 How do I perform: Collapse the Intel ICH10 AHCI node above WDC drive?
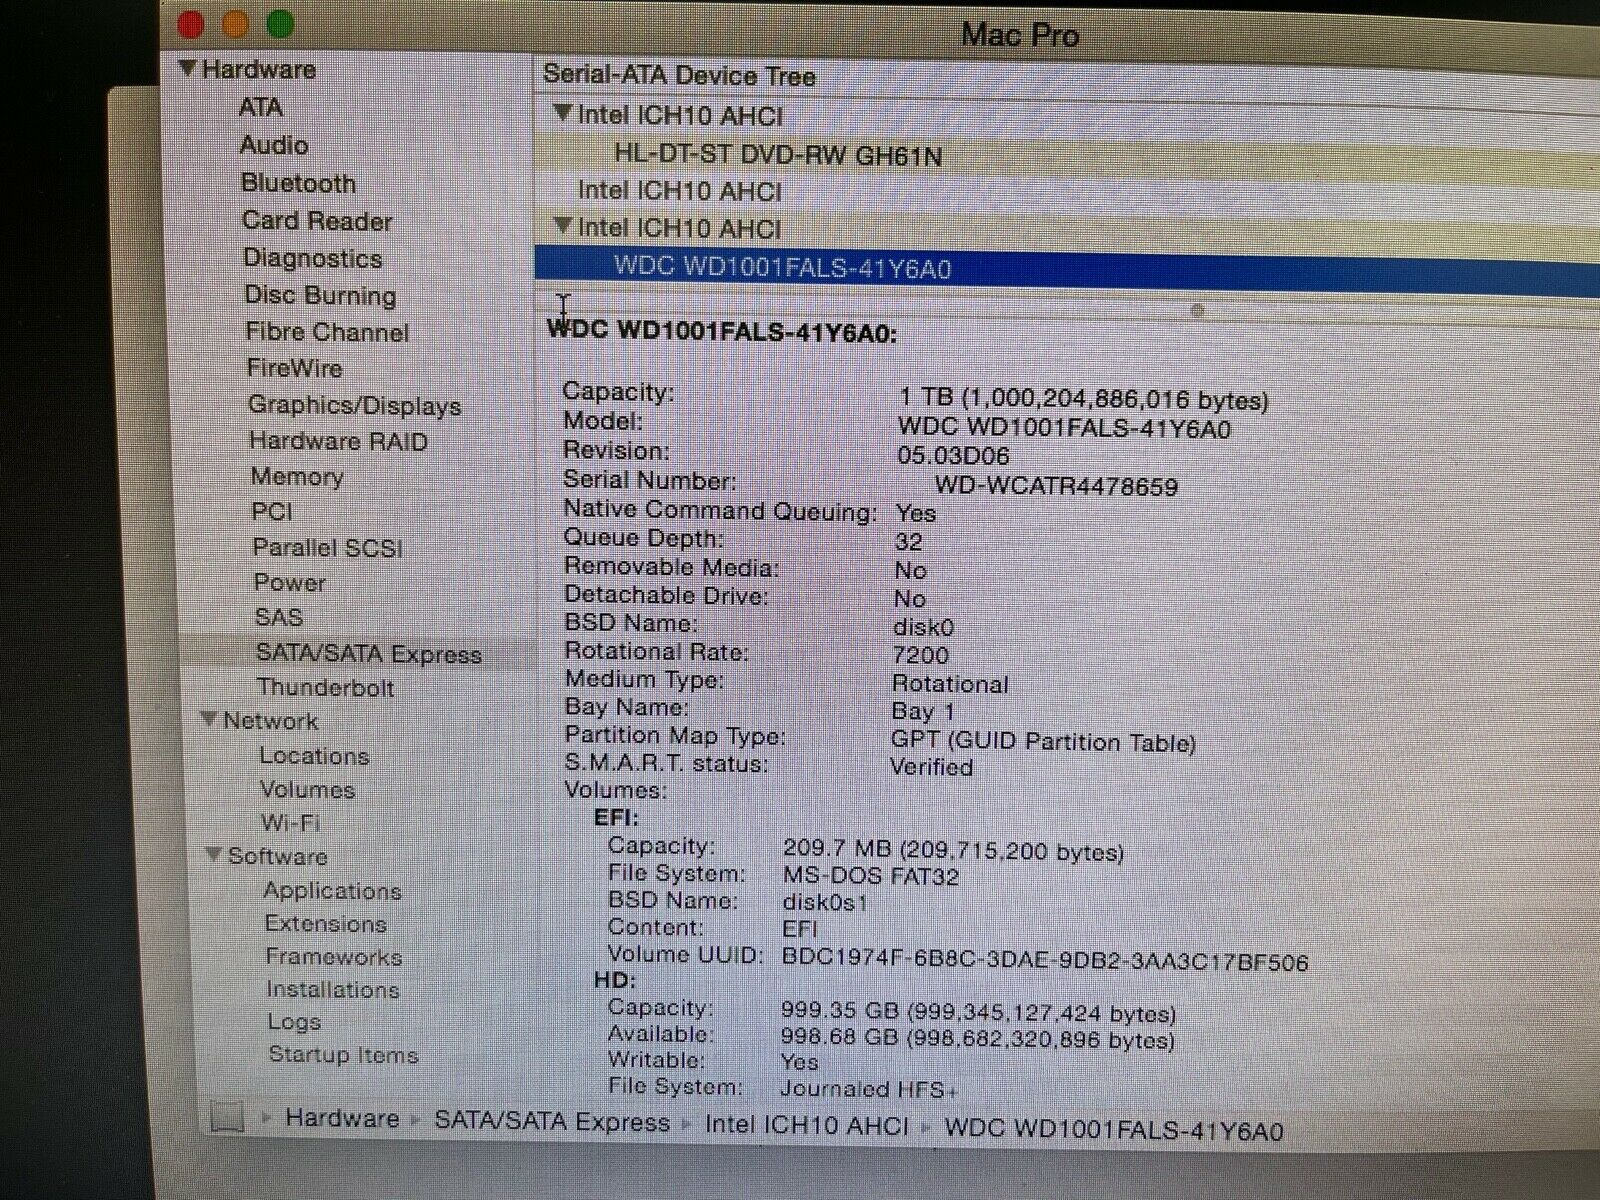563,225
